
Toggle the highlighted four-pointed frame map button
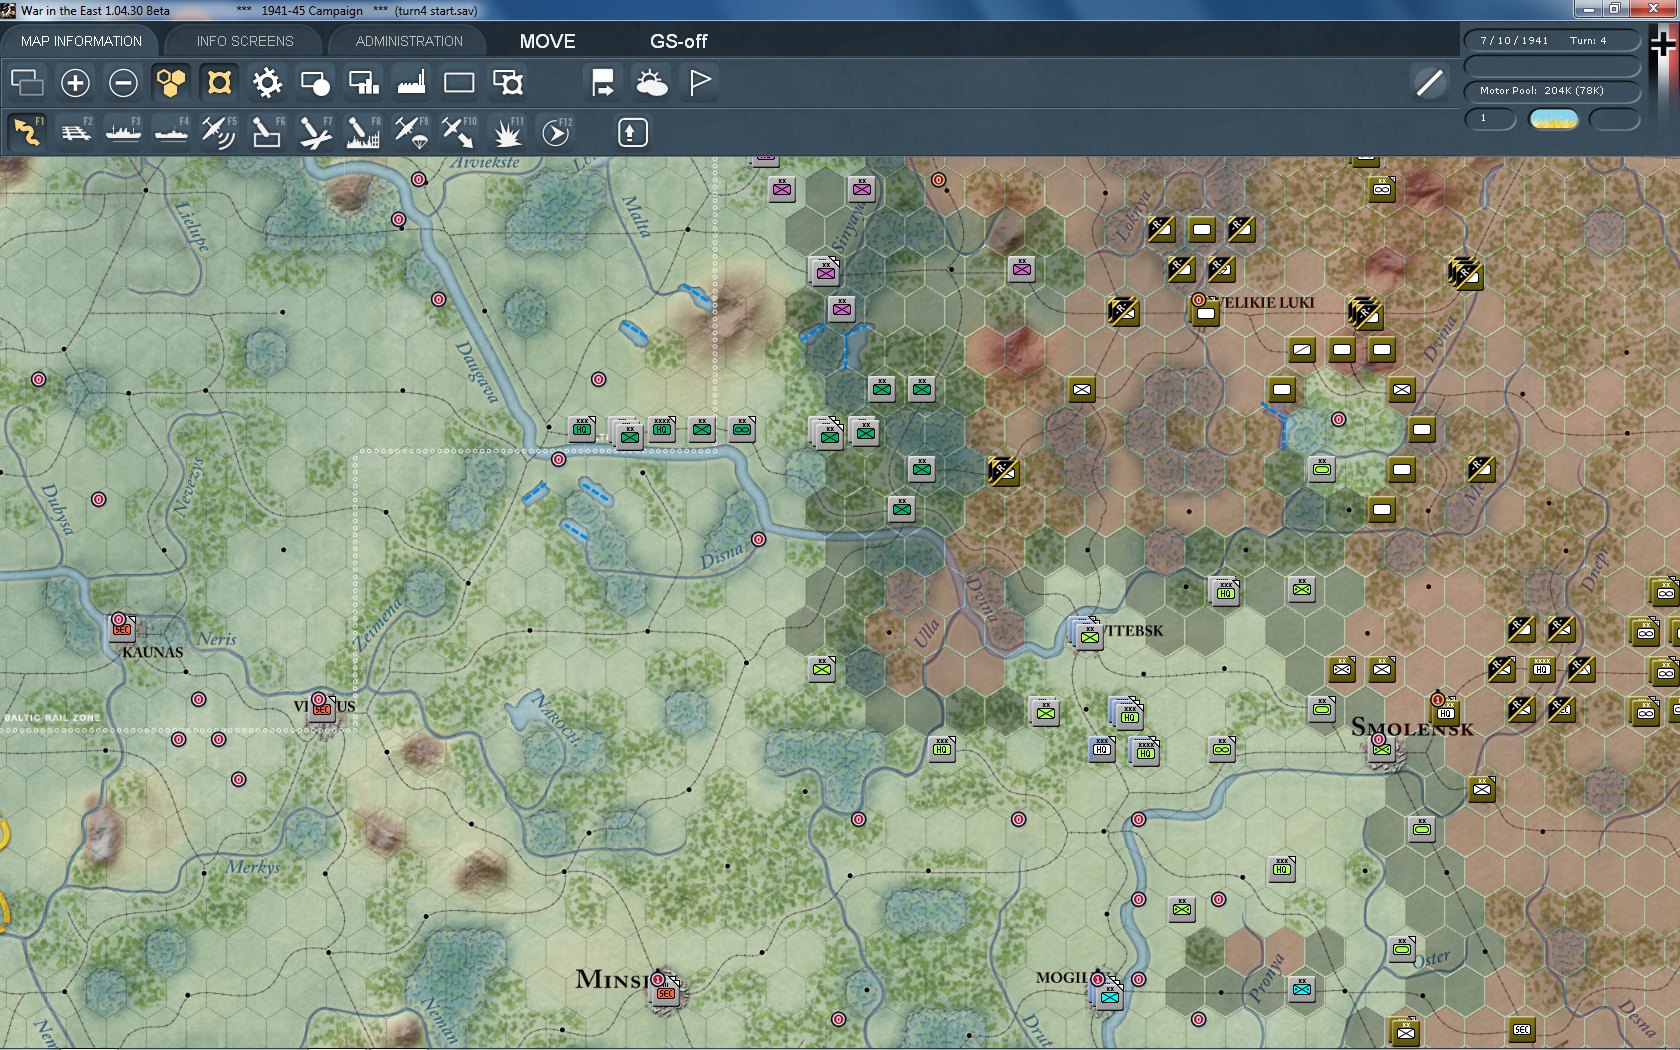point(219,82)
